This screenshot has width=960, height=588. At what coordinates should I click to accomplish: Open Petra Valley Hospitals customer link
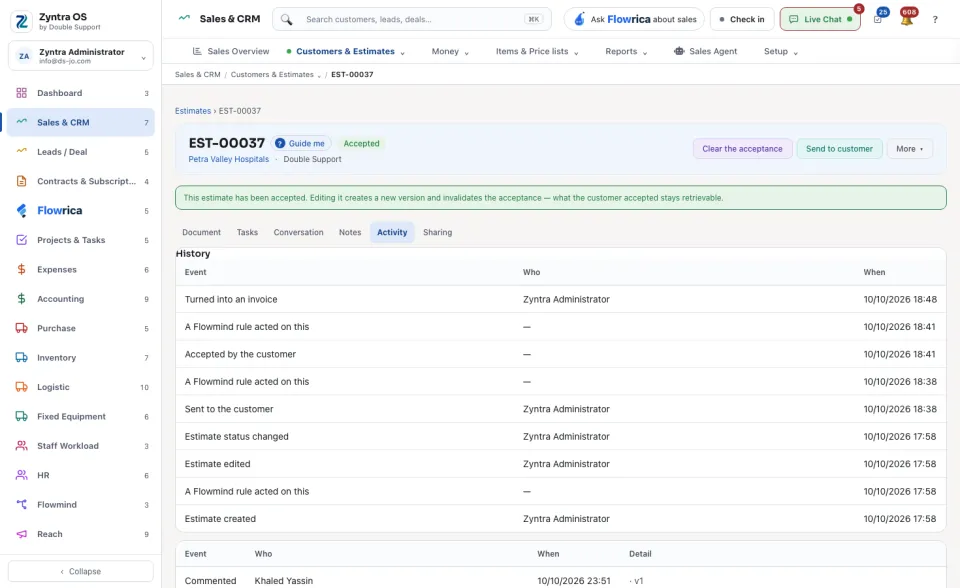coord(228,159)
